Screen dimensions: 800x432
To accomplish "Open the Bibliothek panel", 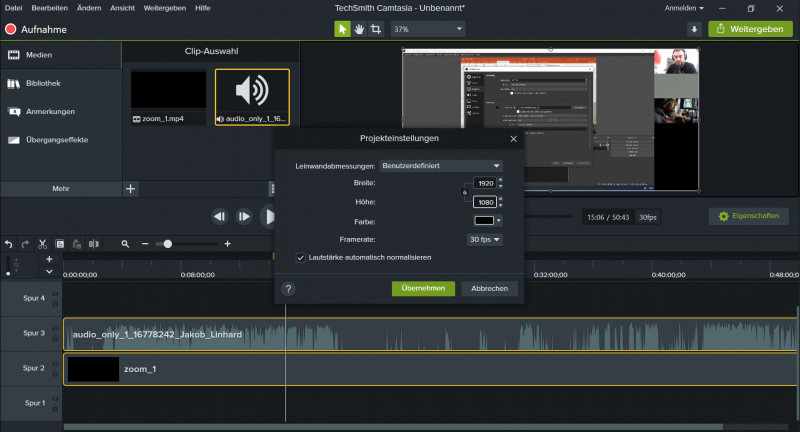I will pyautogui.click(x=43, y=83).
